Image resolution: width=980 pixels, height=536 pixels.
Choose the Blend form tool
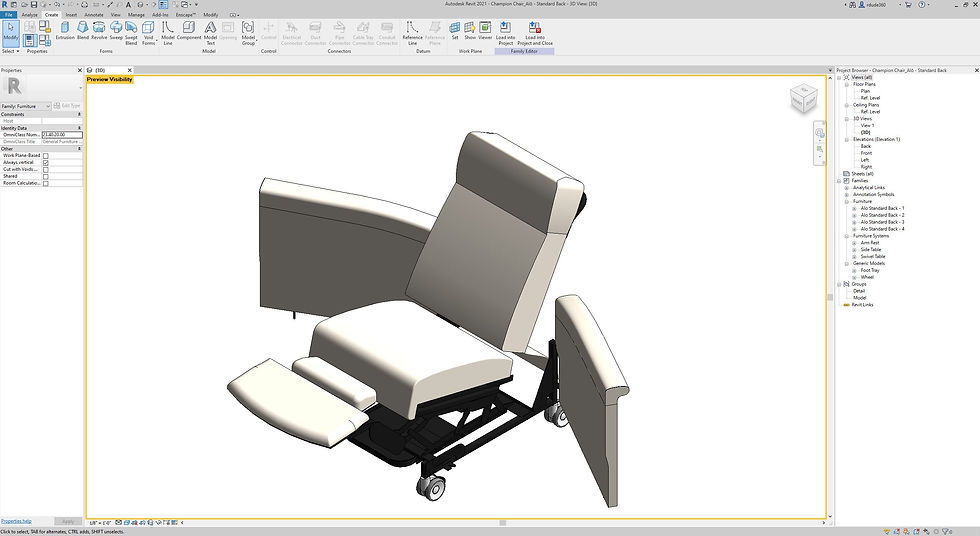tap(82, 31)
